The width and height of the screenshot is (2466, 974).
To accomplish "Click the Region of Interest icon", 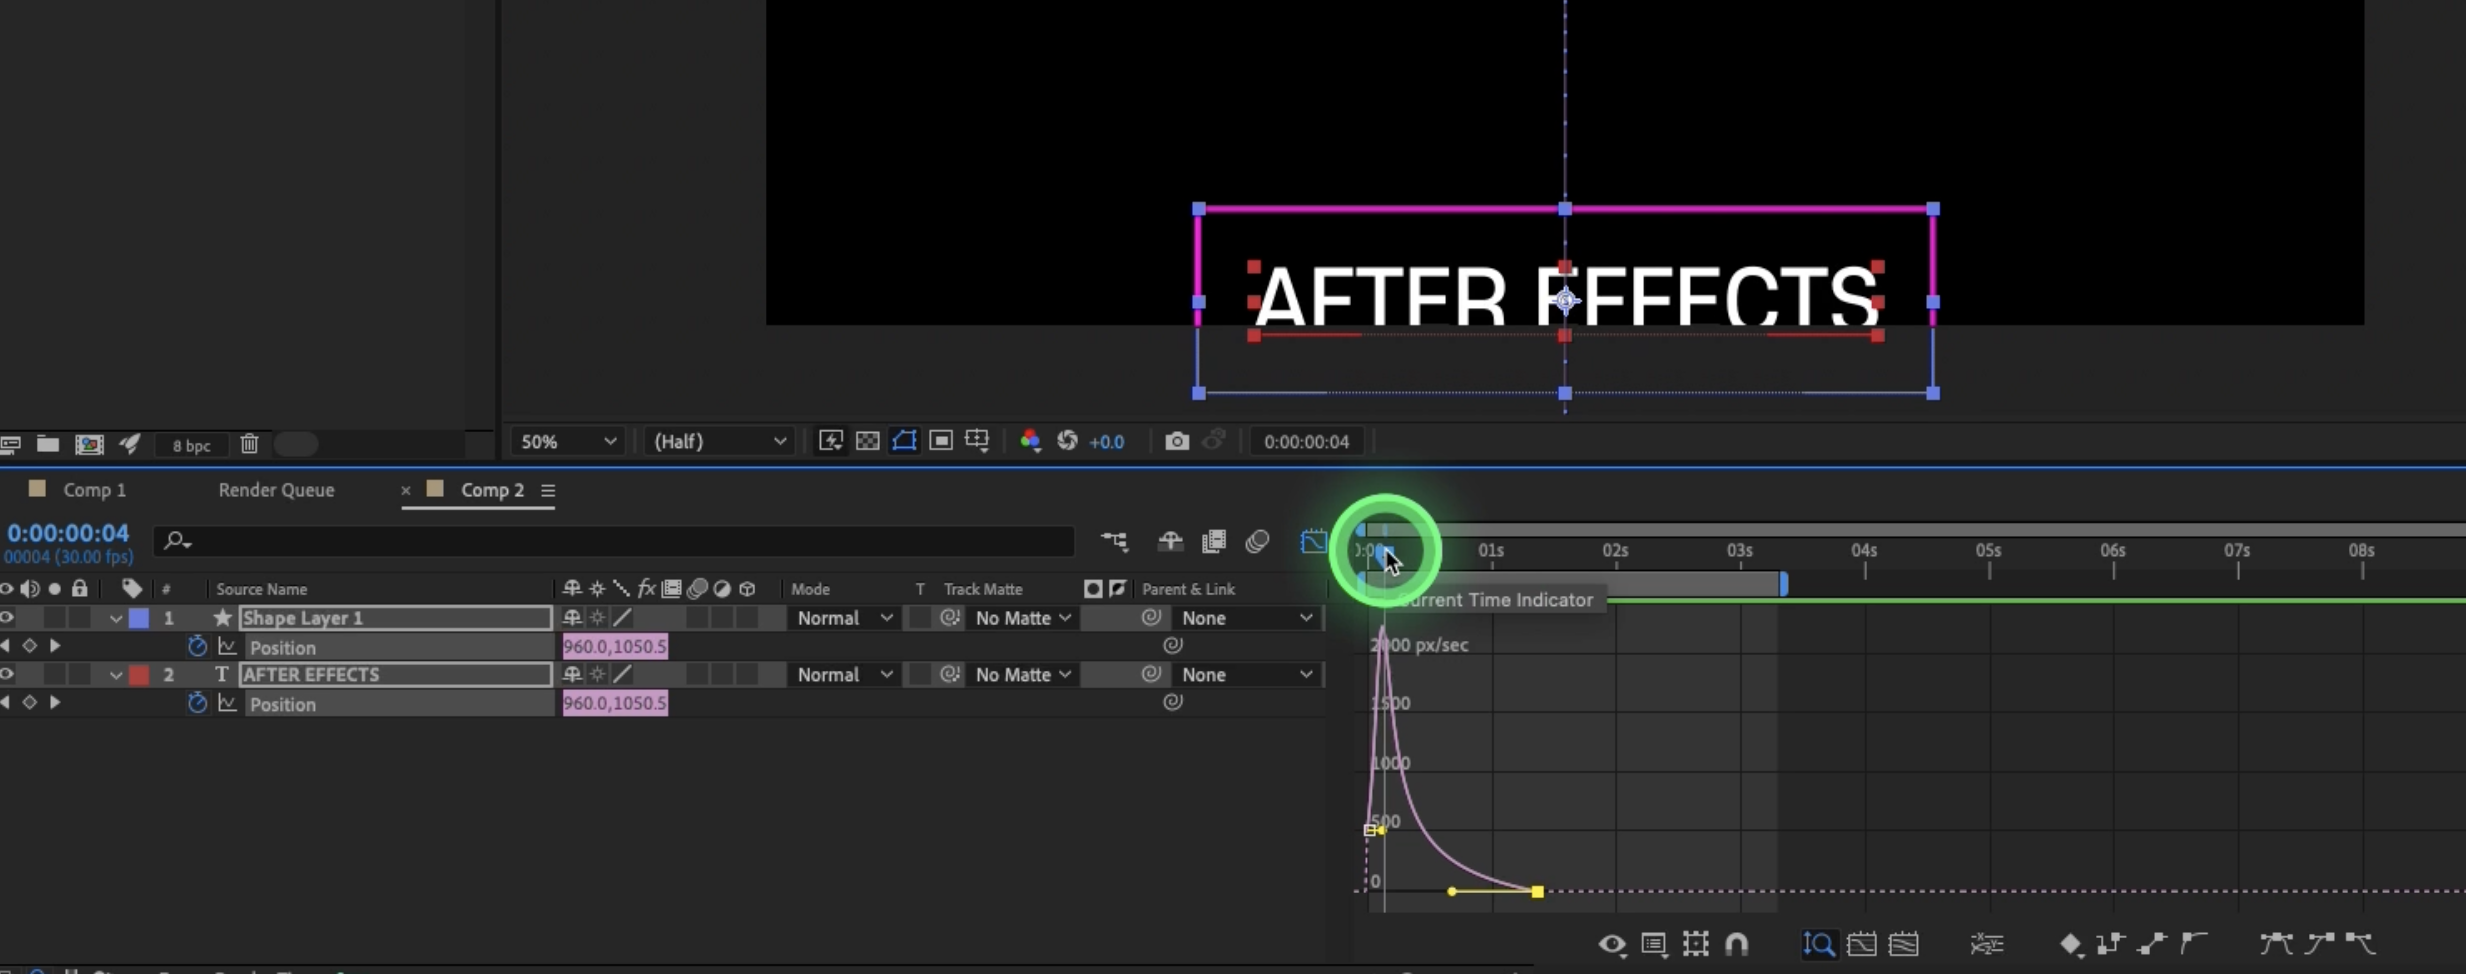I will tap(941, 441).
